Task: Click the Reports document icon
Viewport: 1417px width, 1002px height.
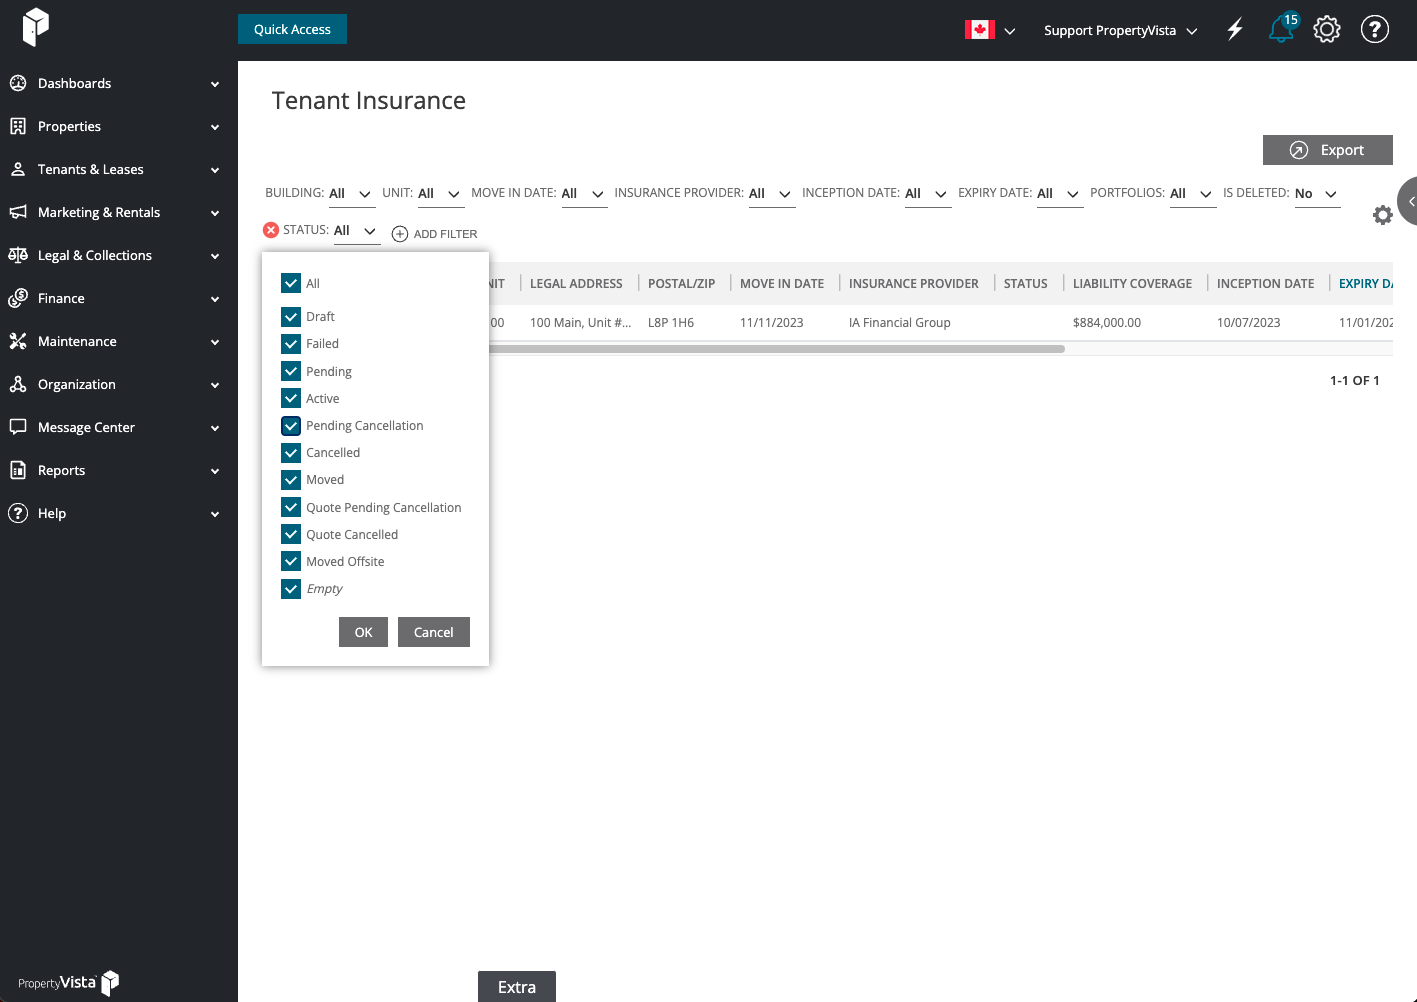Action: coord(18,470)
